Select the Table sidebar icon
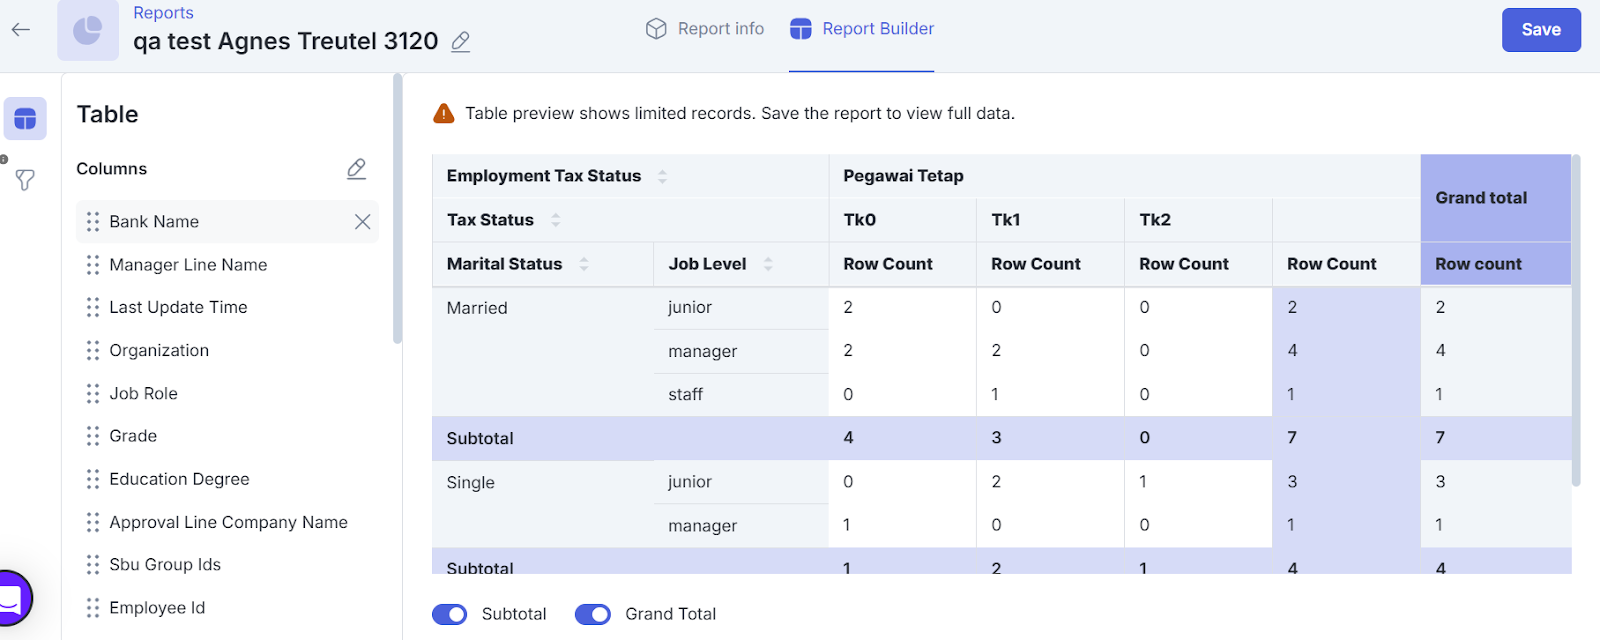1600x640 pixels. pos(25,119)
